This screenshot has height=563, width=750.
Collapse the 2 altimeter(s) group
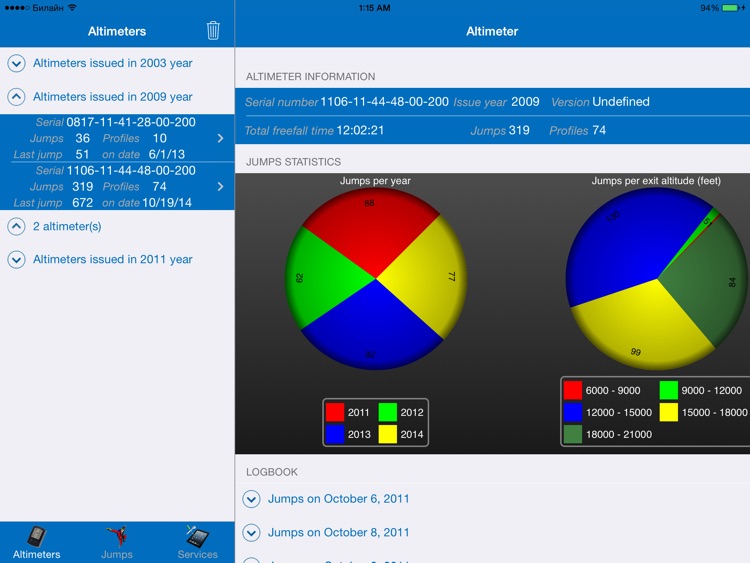pos(16,226)
